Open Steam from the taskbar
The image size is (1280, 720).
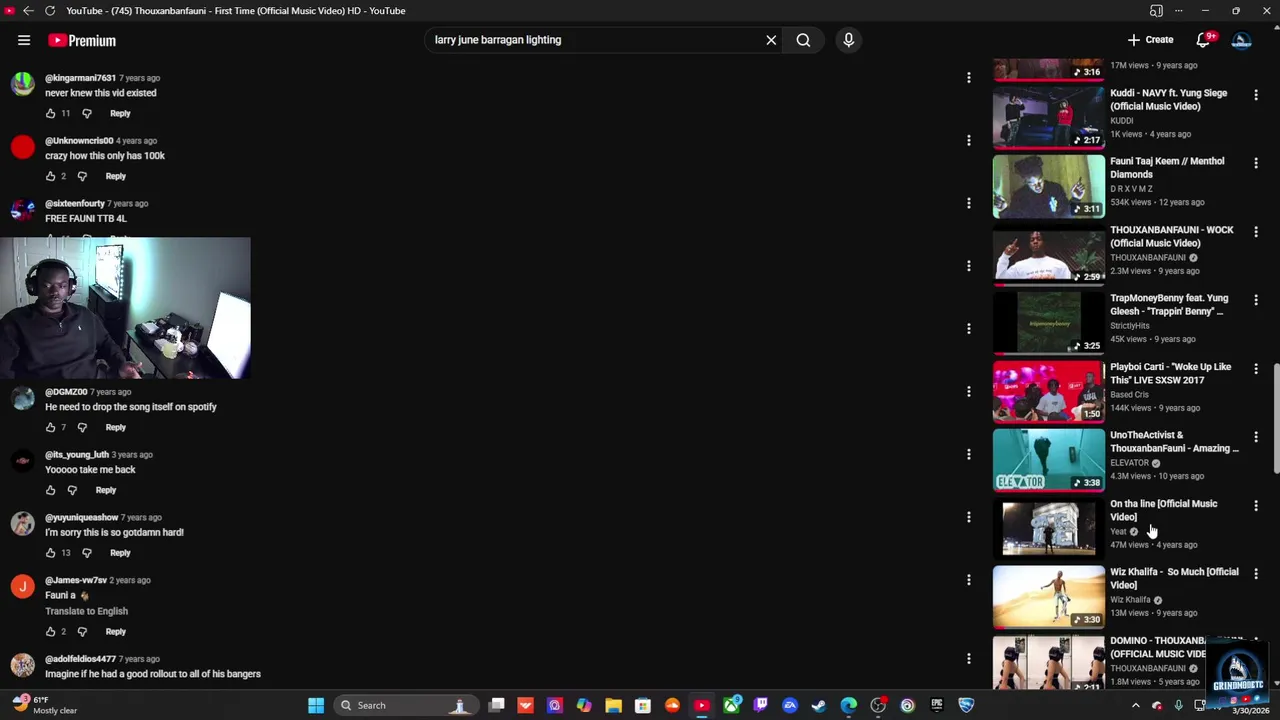click(819, 705)
